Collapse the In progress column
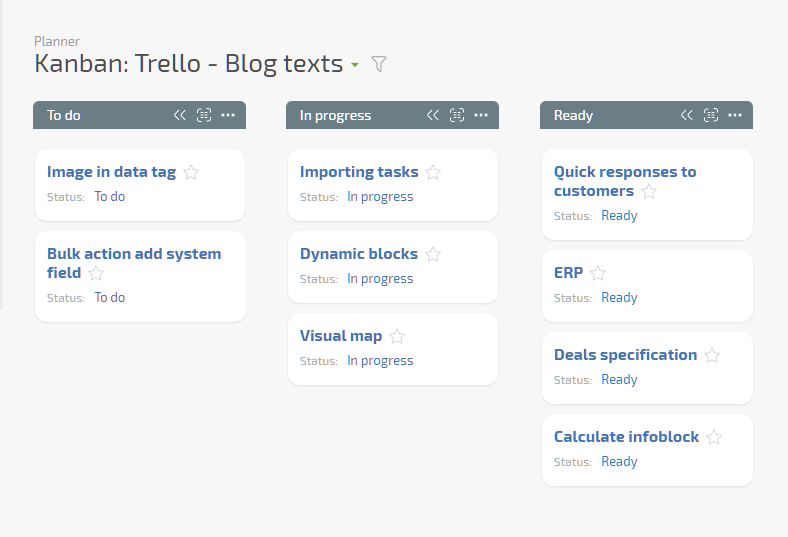This screenshot has width=788, height=537. (x=432, y=115)
